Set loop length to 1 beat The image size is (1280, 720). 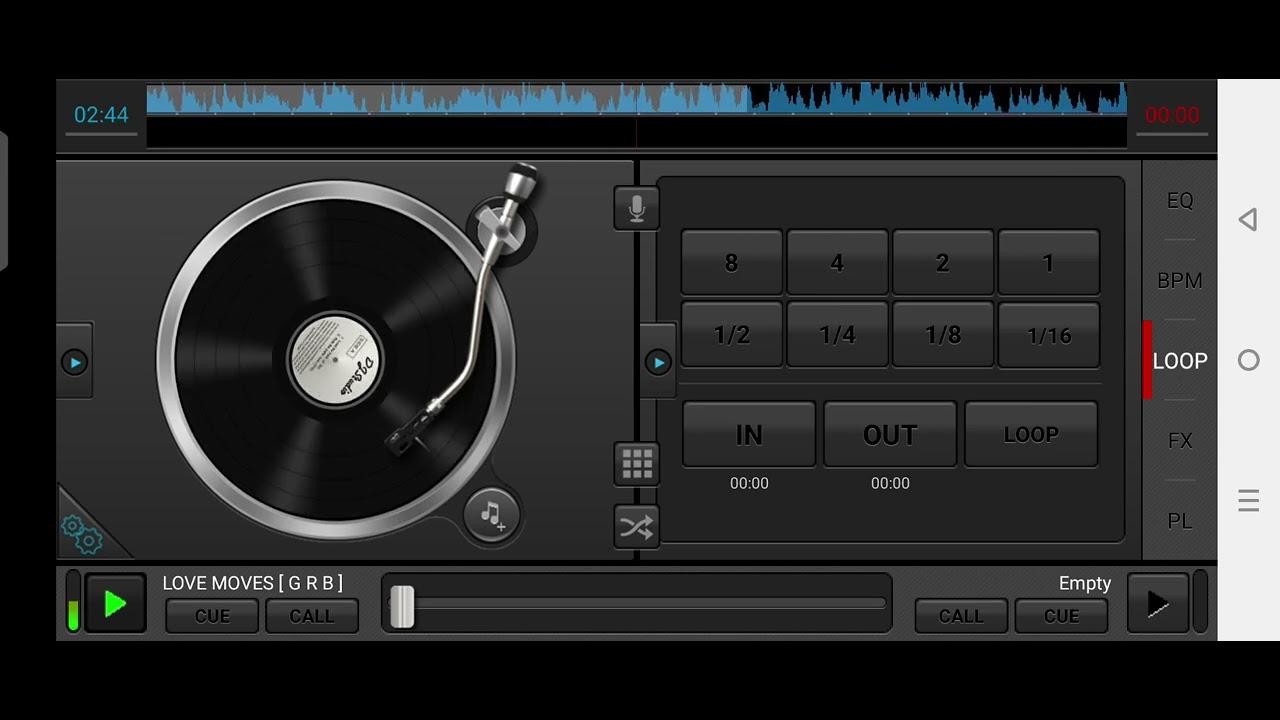[x=1048, y=263]
